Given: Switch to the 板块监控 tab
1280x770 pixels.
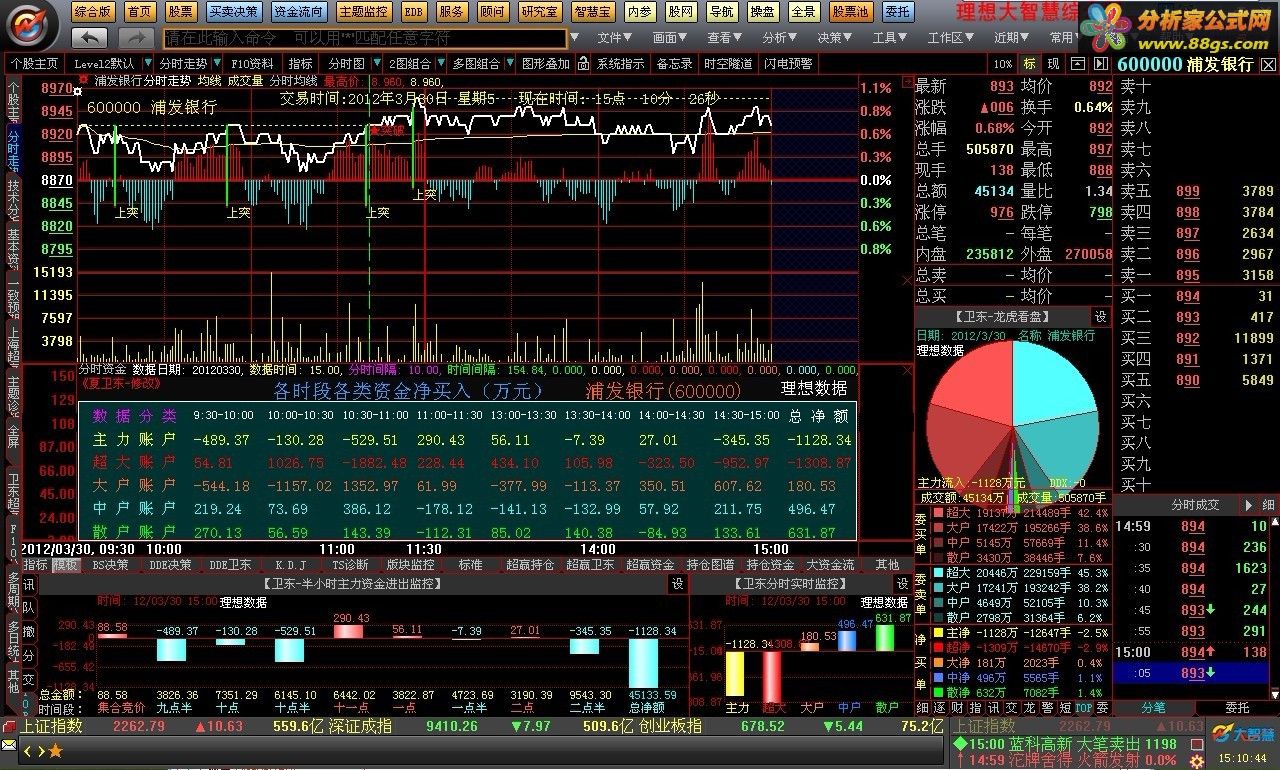Looking at the screenshot, I should point(410,565).
